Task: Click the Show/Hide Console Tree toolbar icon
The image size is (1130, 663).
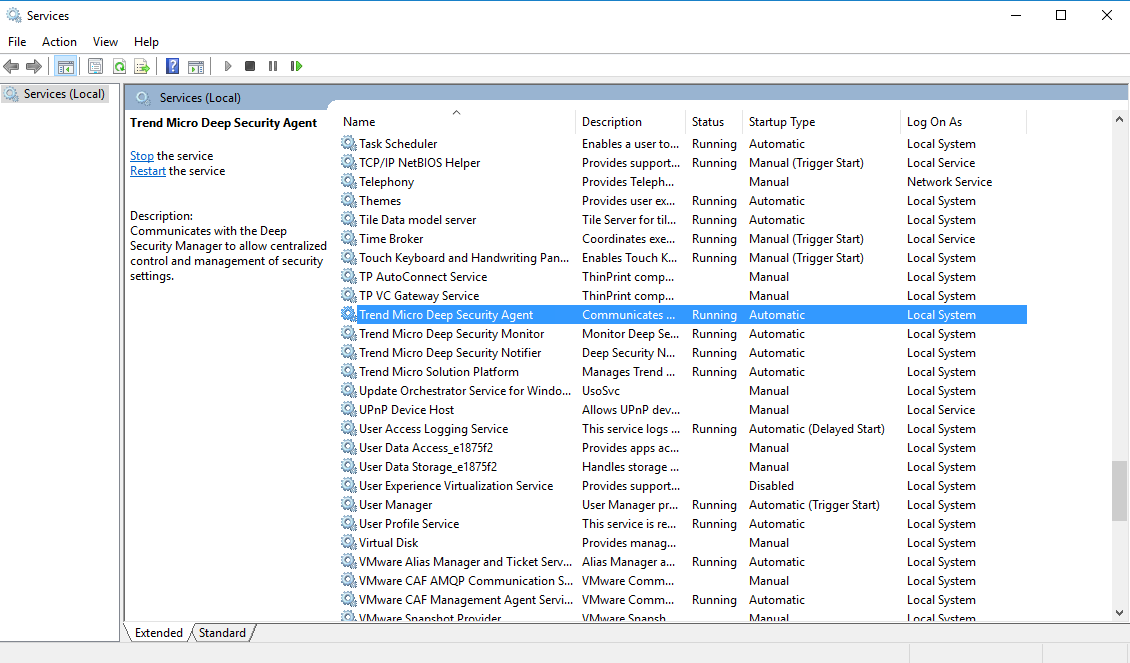Action: [x=65, y=67]
